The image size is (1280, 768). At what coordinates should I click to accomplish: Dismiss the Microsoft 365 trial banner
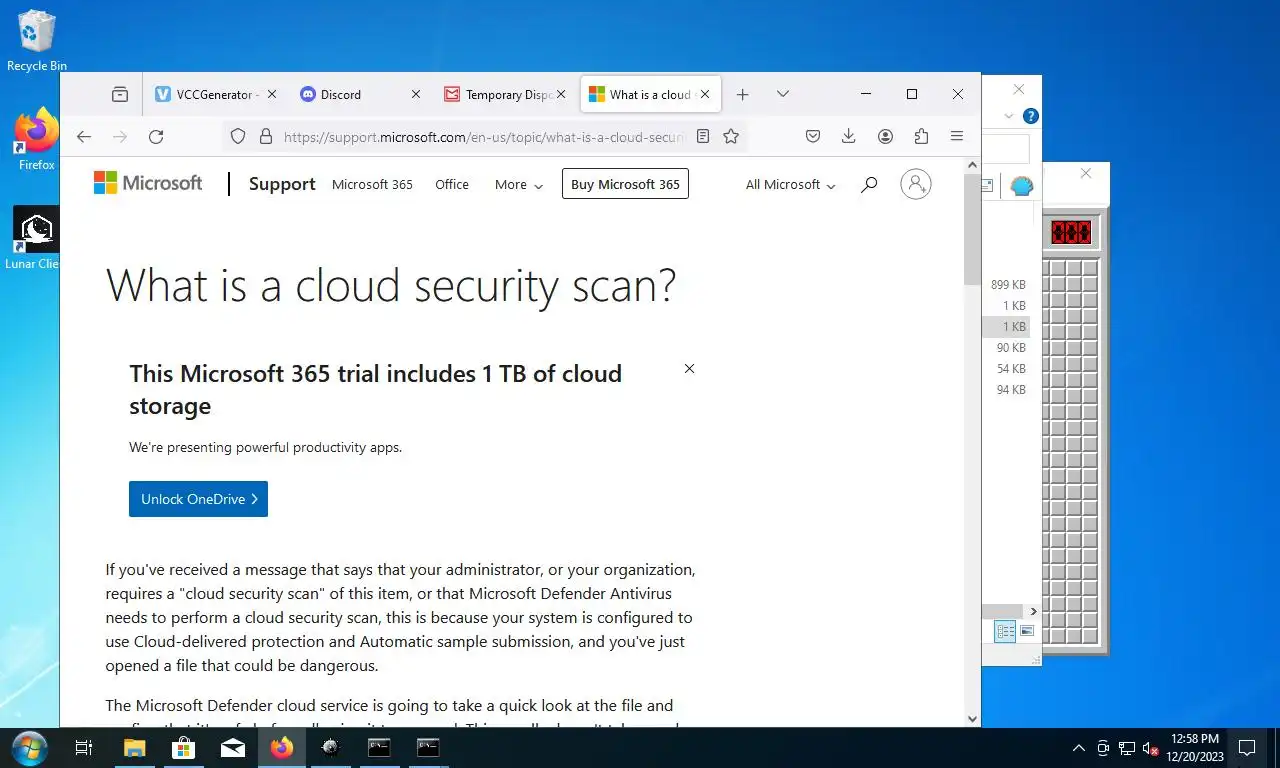pyautogui.click(x=689, y=369)
